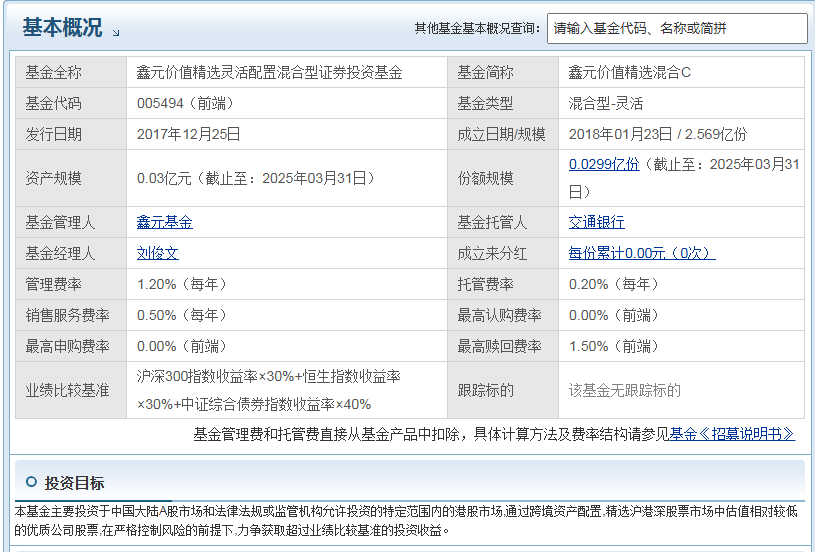The image size is (815, 552).
Task: Select the fee deduction note 基金管理费和托管费直接从基金产品中扣除
Action: pyautogui.click(x=326, y=434)
